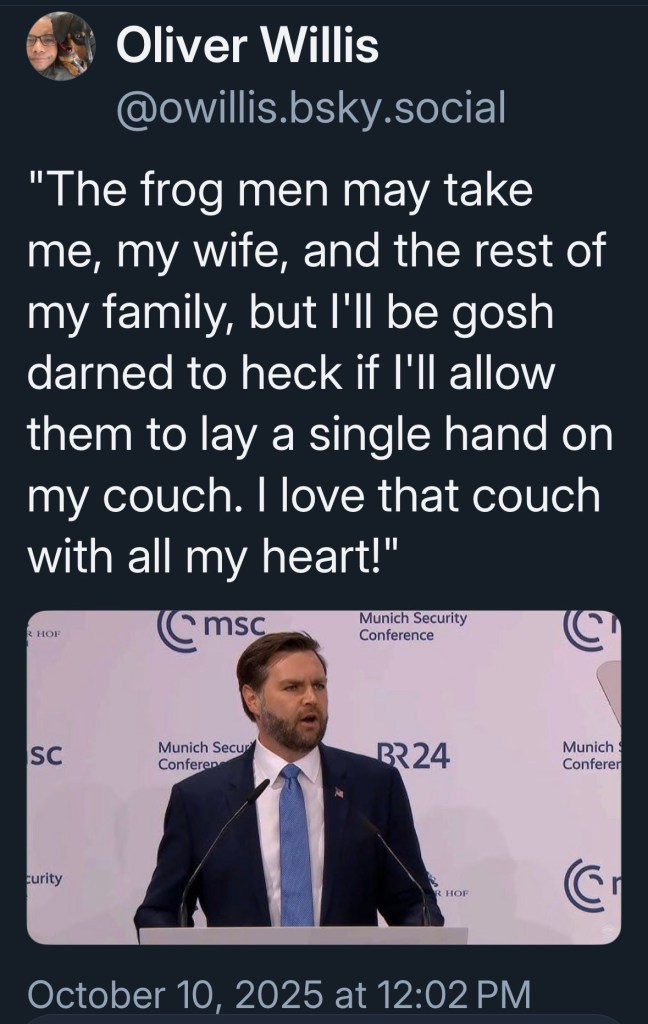The image size is (648, 1024).
Task: Click the Munich Security Conference text at top center
Action: pos(411,627)
